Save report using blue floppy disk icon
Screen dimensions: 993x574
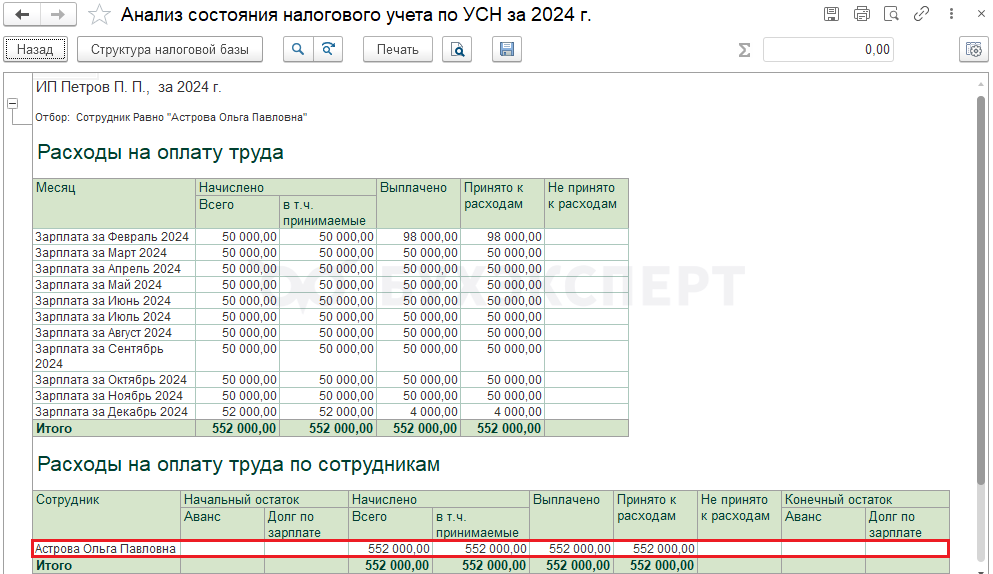pos(507,49)
